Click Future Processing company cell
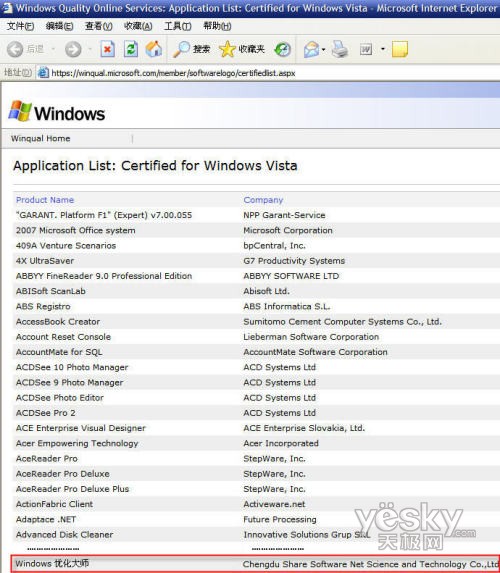 click(280, 520)
